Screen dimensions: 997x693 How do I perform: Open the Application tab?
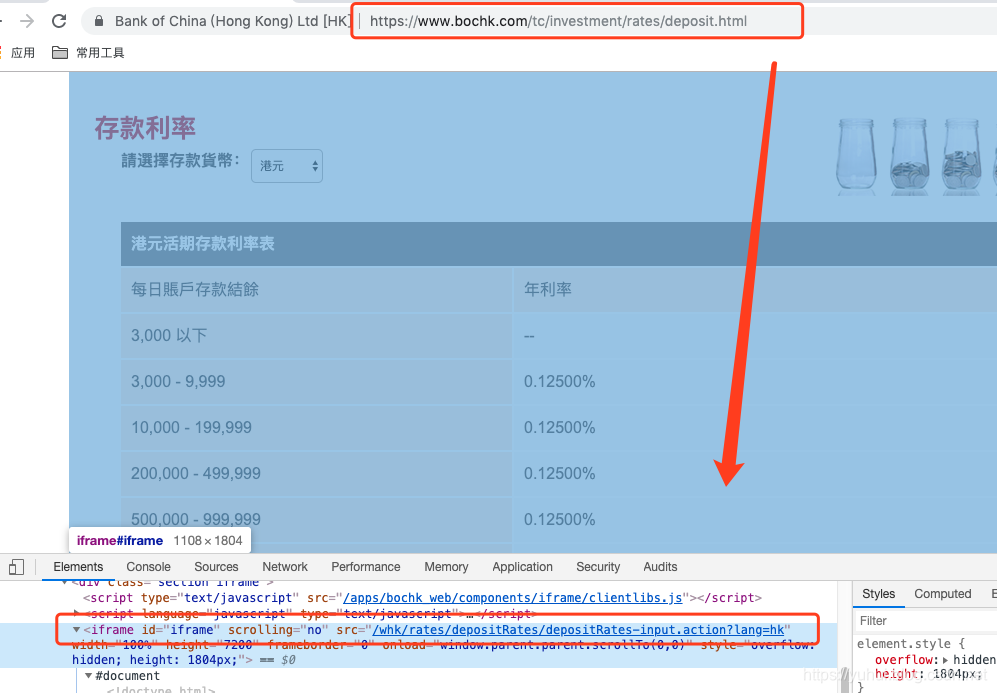coord(522,566)
